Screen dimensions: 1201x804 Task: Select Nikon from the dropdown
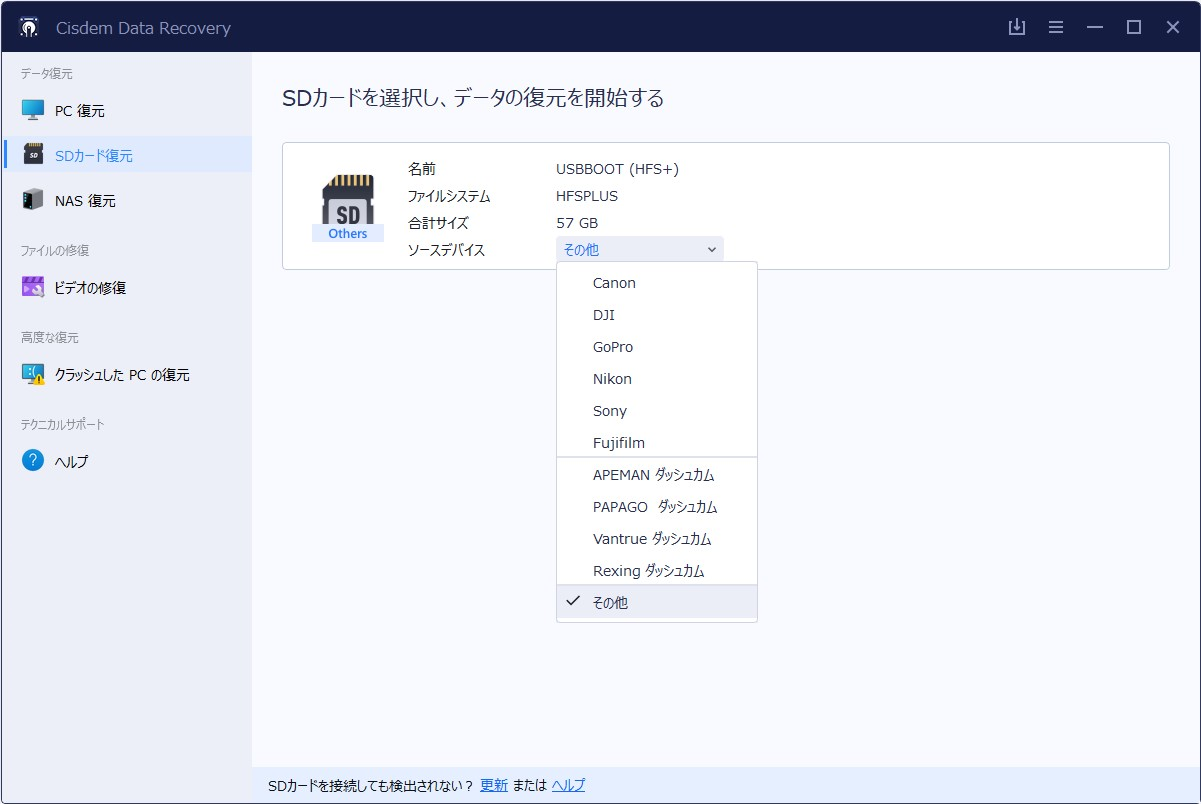(612, 379)
